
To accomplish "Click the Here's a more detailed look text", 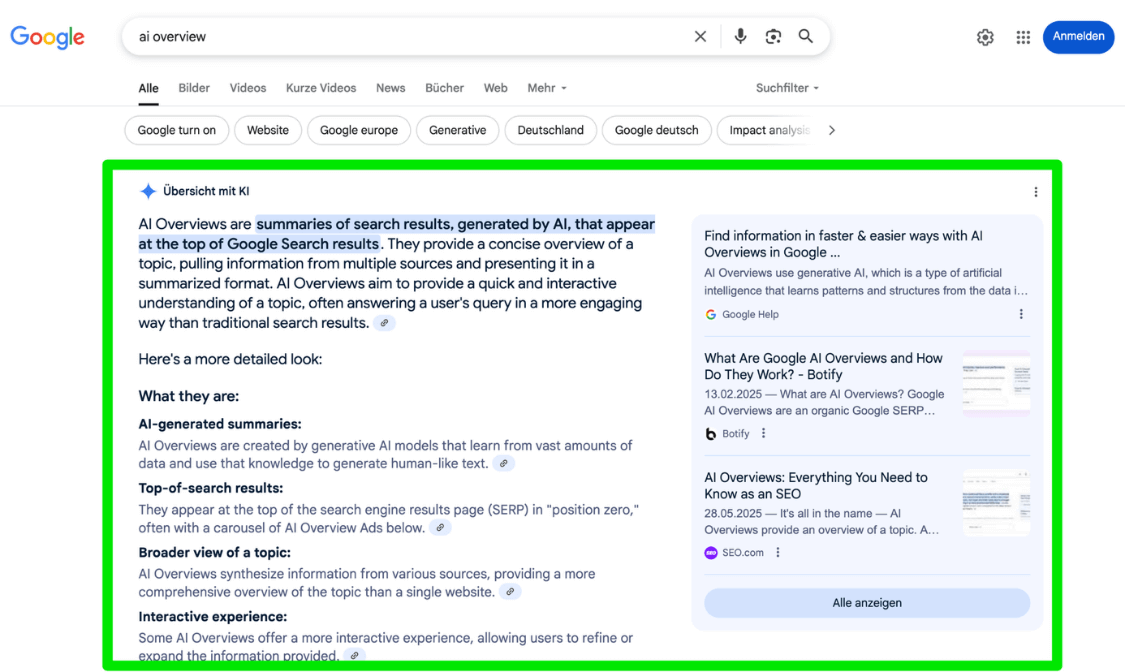I will point(230,359).
